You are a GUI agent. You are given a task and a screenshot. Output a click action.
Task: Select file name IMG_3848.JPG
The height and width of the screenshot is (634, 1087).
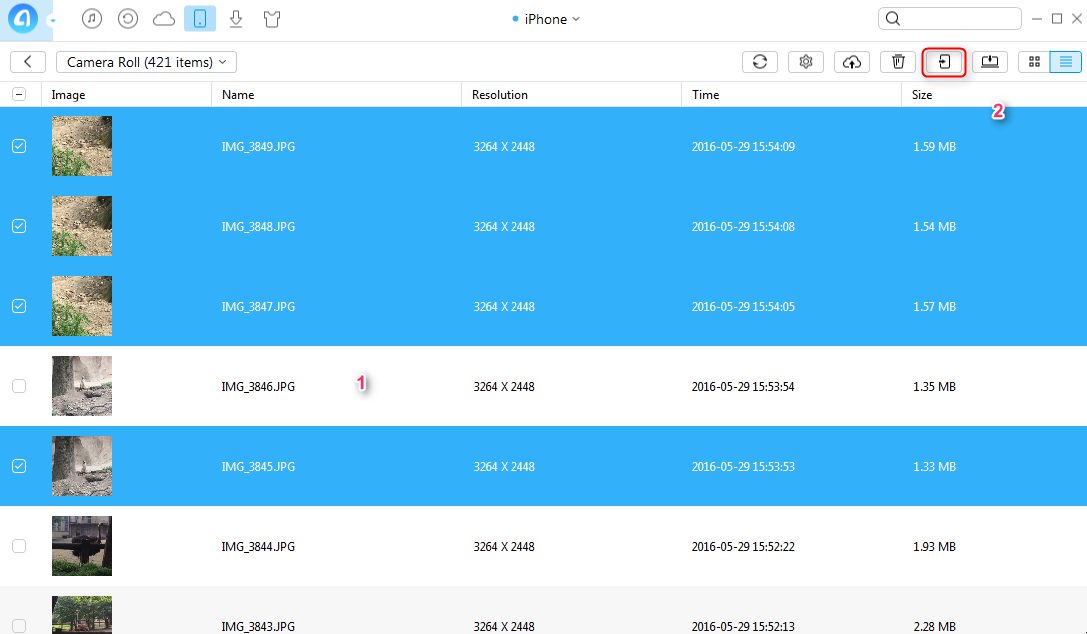(x=258, y=227)
